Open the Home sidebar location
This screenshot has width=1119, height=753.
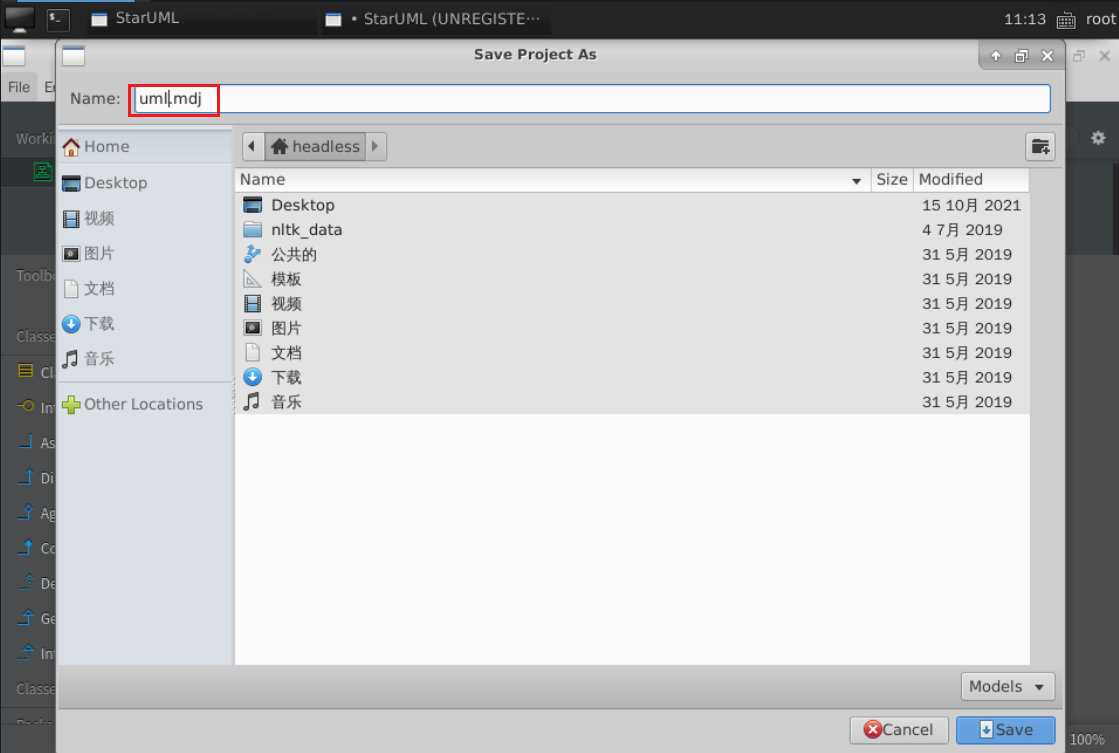coord(145,146)
